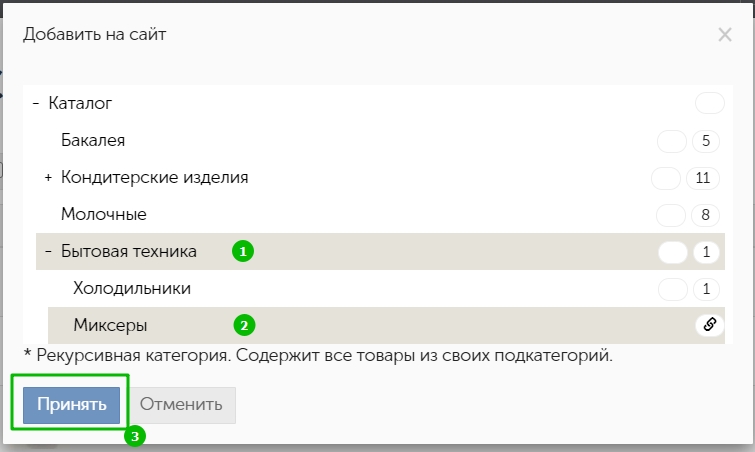The width and height of the screenshot is (755, 452).
Task: Expand the Кондитерские изделия category
Action: point(48,178)
